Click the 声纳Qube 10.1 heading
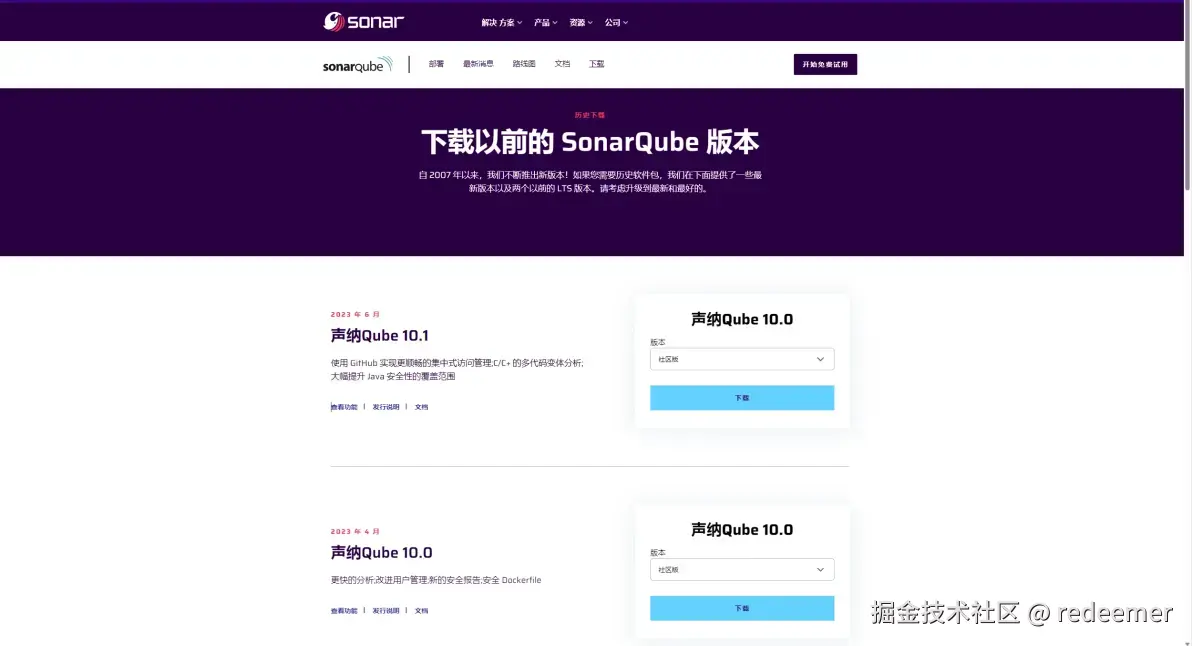1192x646 pixels. 379,335
